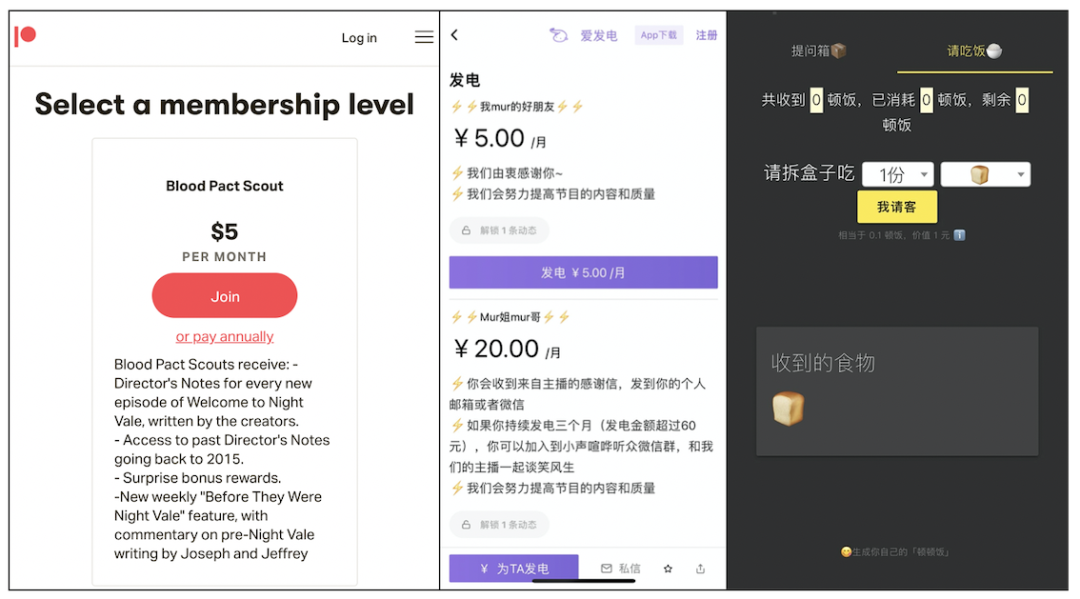Screen dimensions: 1080x599
Task: Click the info icon beside 价值1元
Action: 959,235
